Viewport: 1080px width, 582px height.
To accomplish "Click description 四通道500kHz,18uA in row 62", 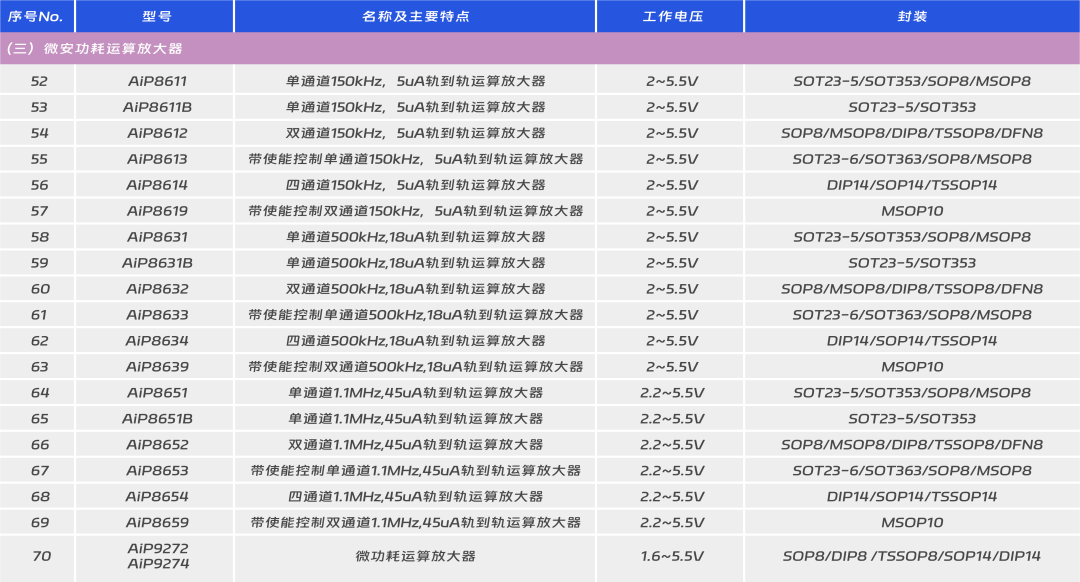I will 415,341.
